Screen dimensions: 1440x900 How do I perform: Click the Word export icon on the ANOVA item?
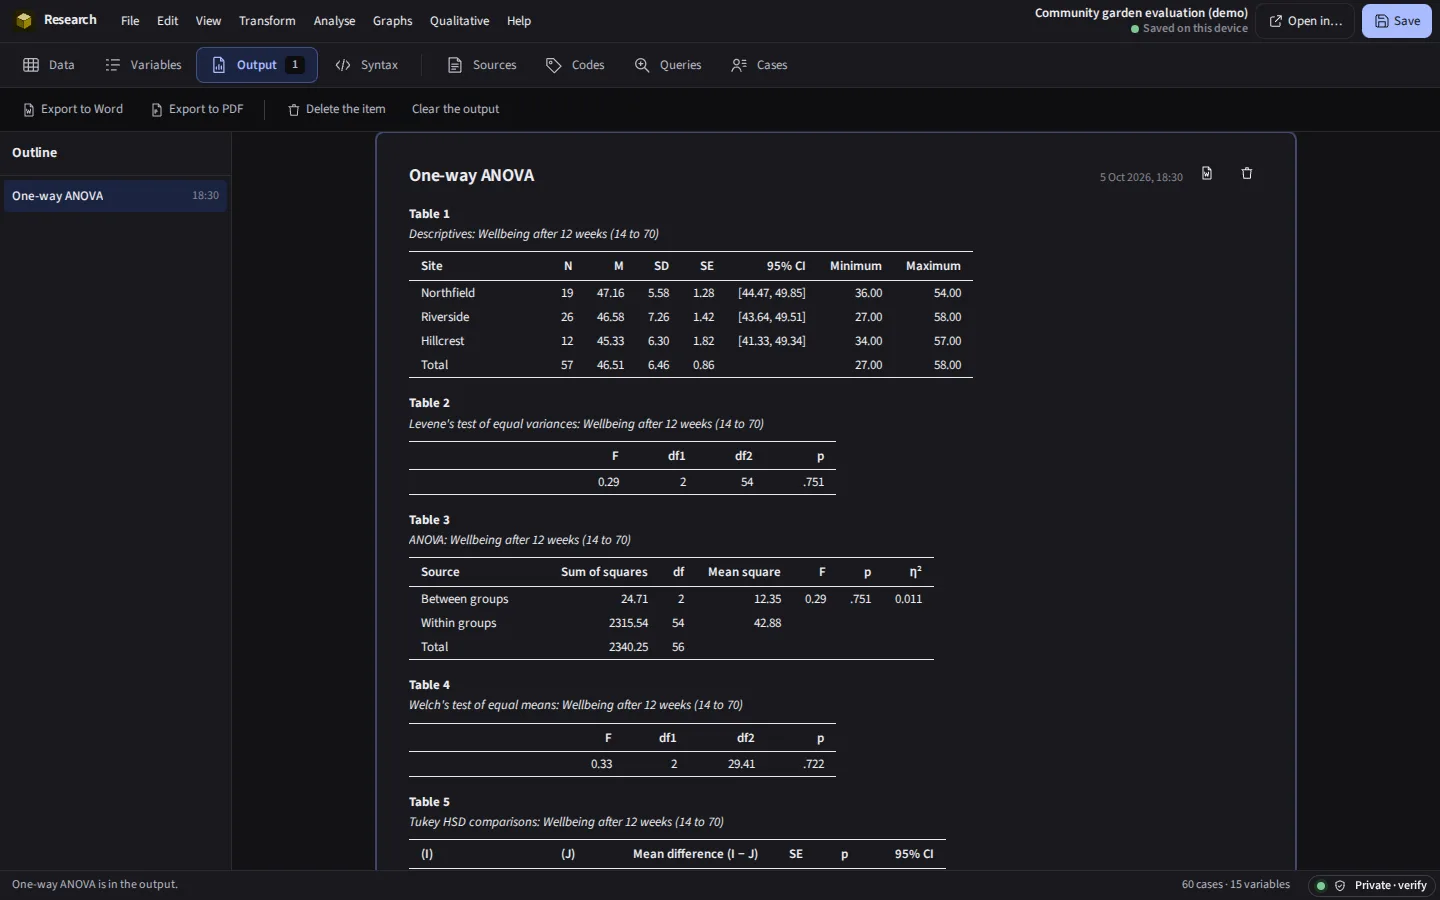[1207, 174]
